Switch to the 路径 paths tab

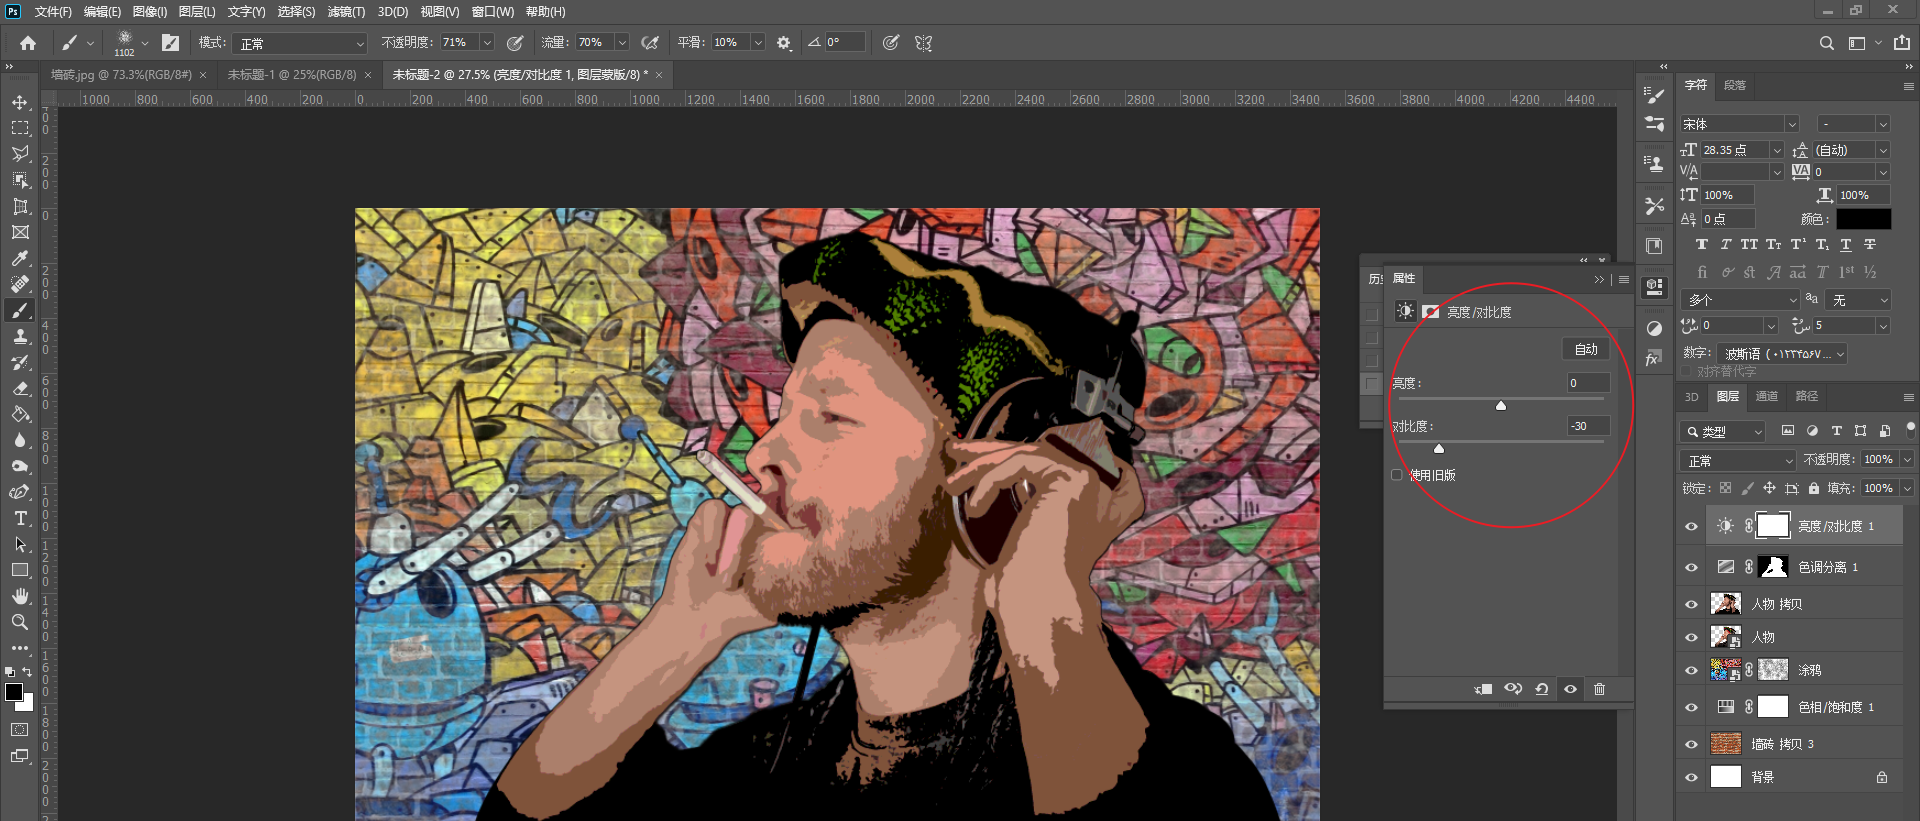(x=1807, y=396)
